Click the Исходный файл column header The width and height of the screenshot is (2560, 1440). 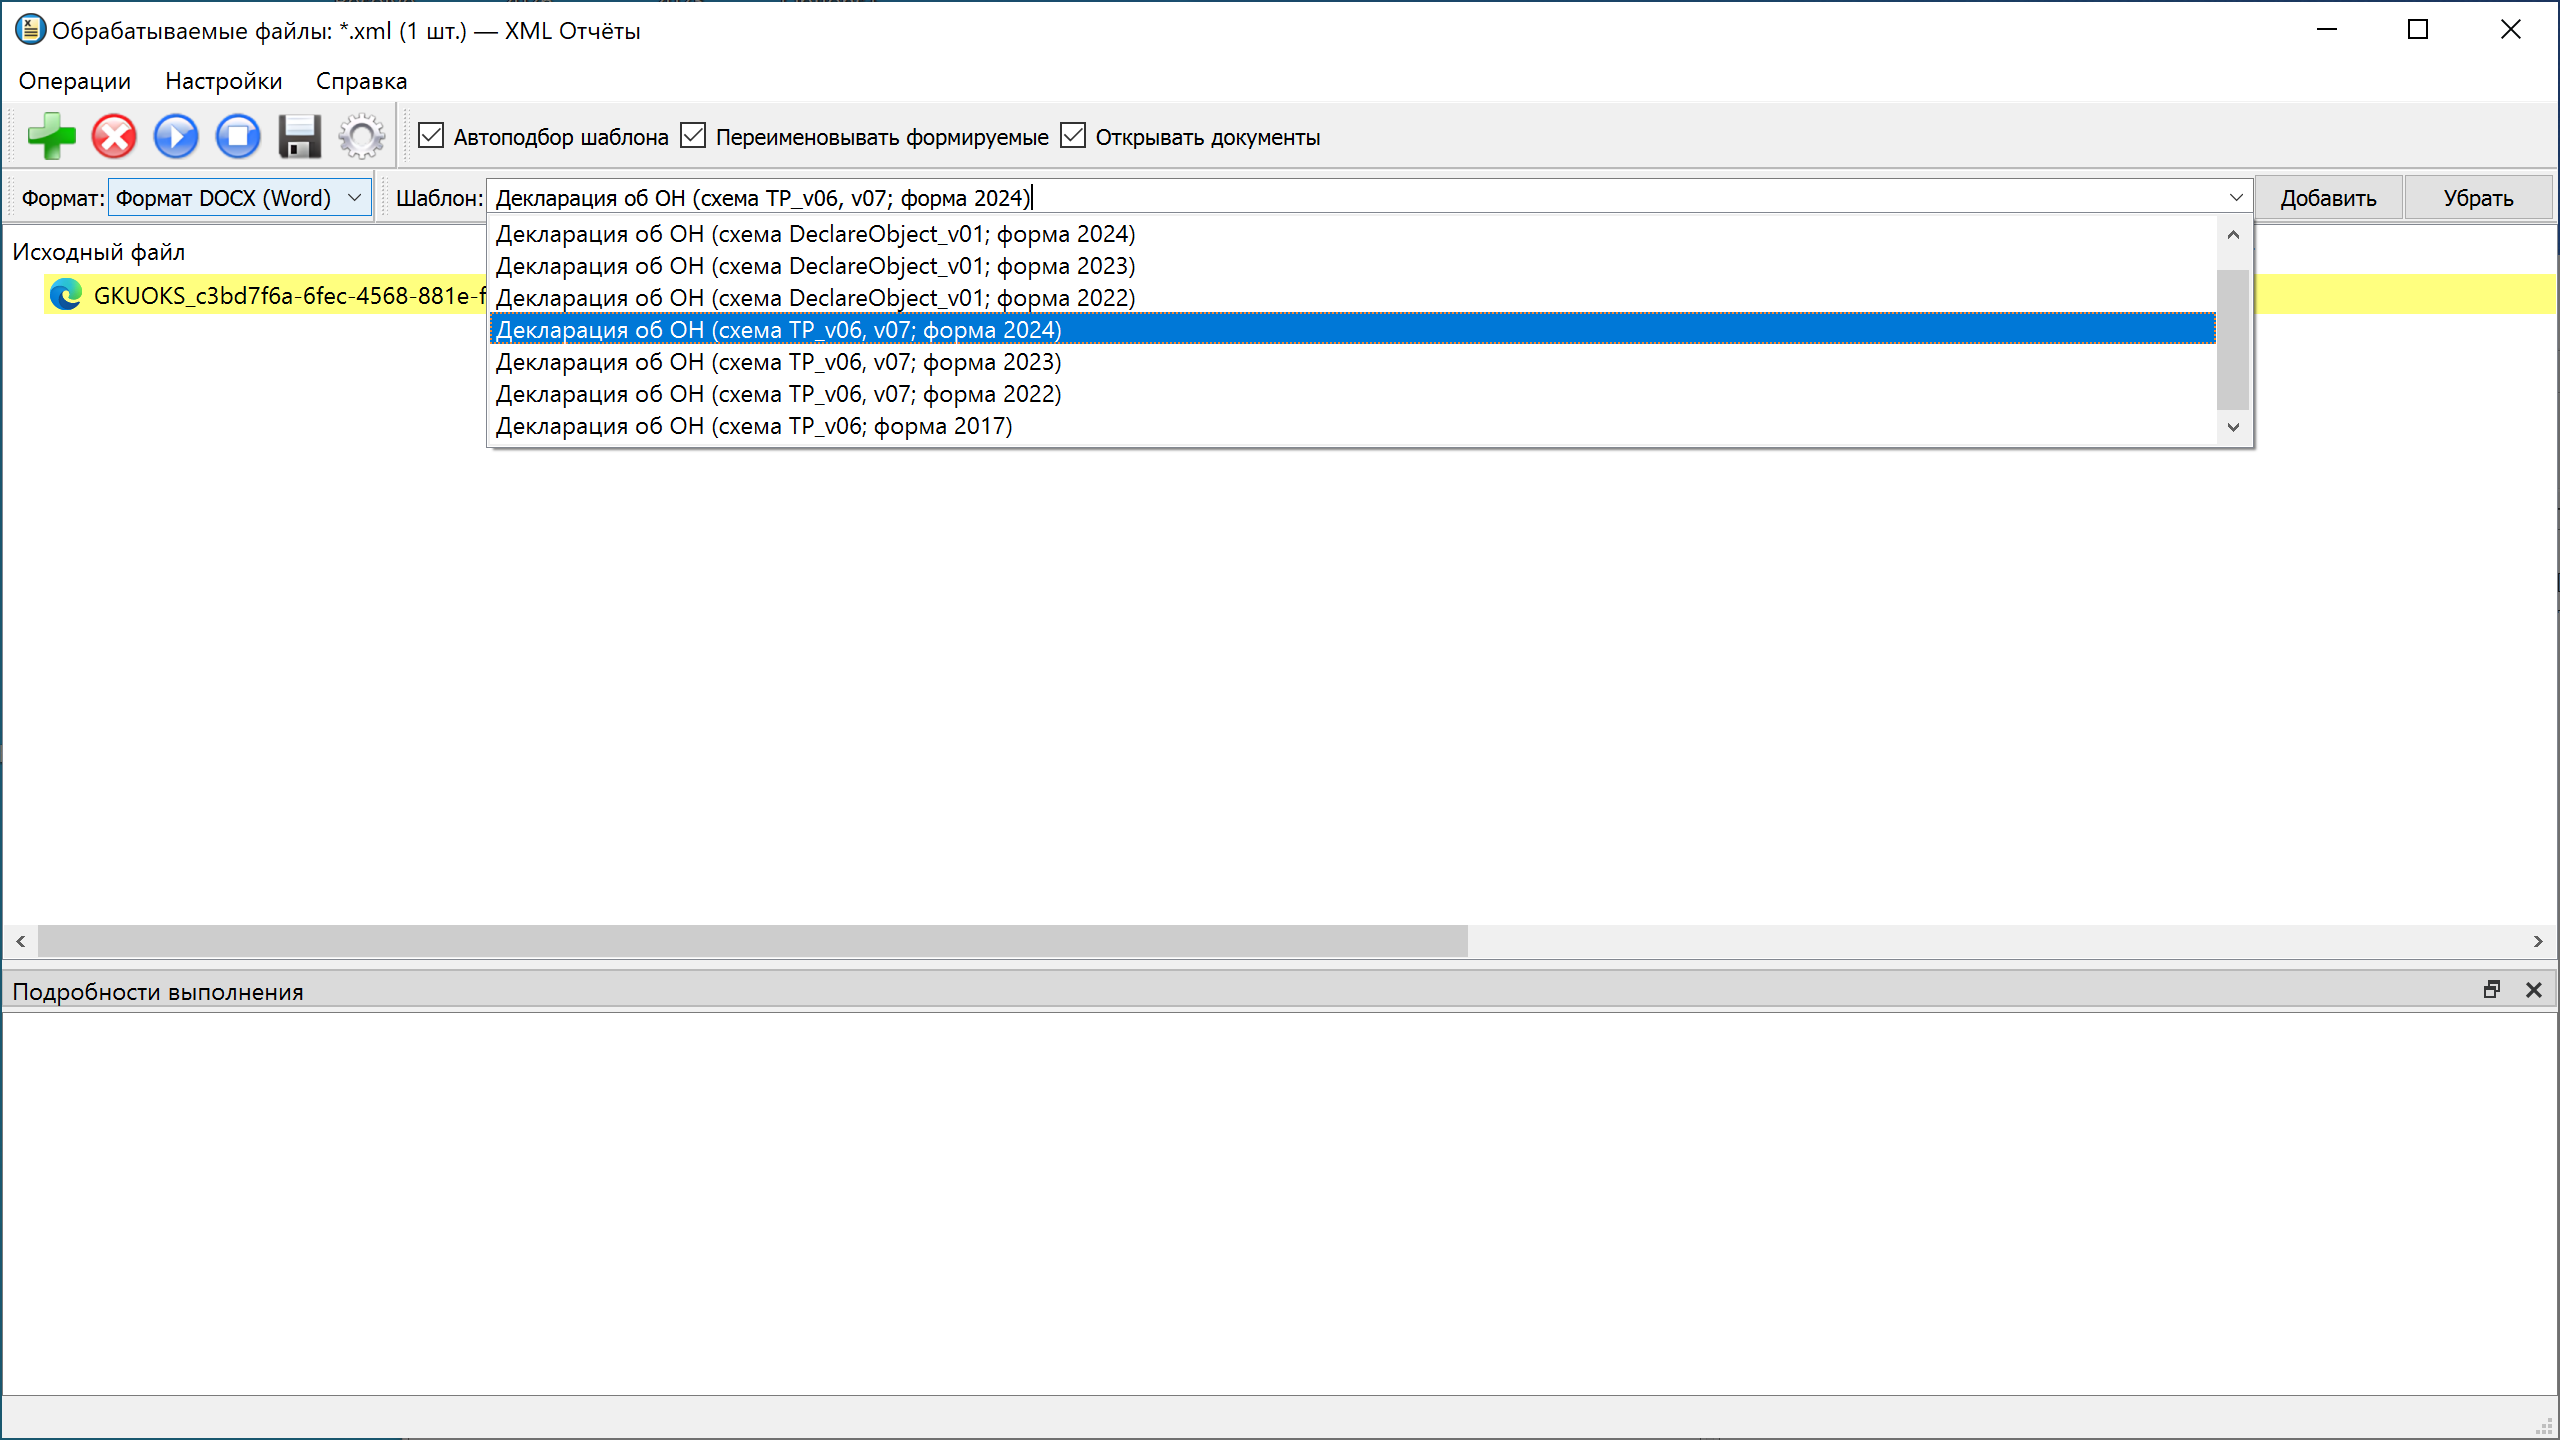(x=99, y=252)
